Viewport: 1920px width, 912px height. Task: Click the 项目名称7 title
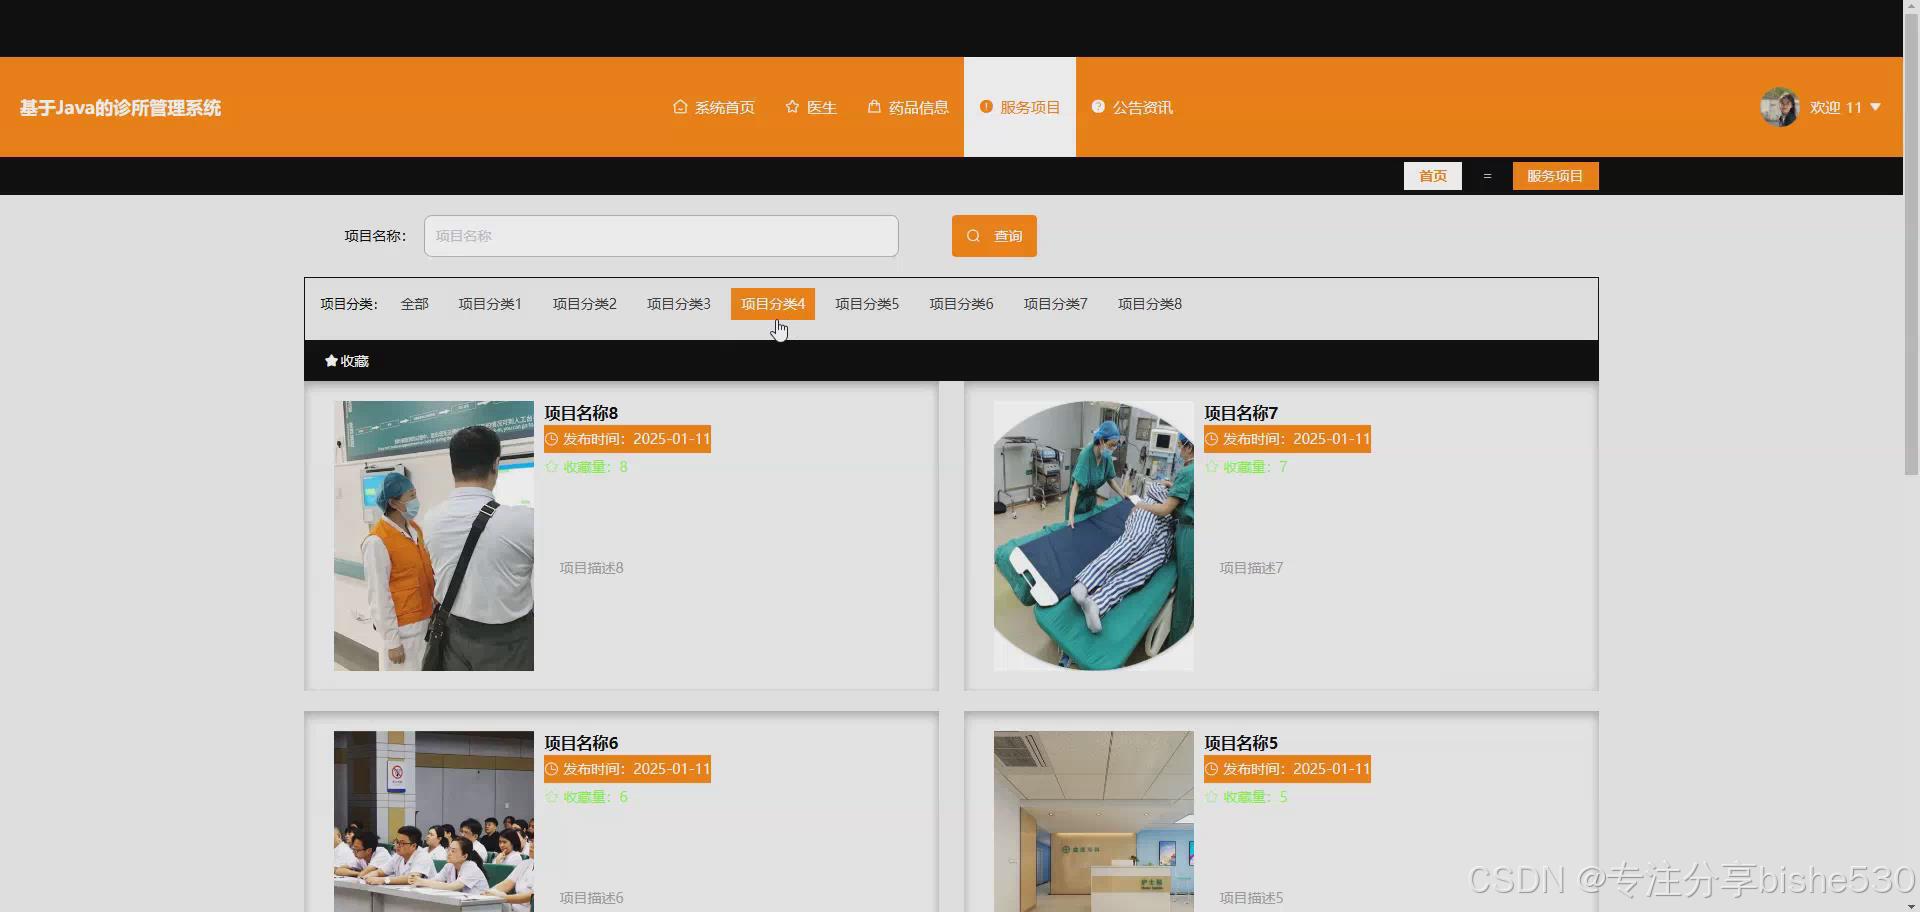pyautogui.click(x=1241, y=413)
